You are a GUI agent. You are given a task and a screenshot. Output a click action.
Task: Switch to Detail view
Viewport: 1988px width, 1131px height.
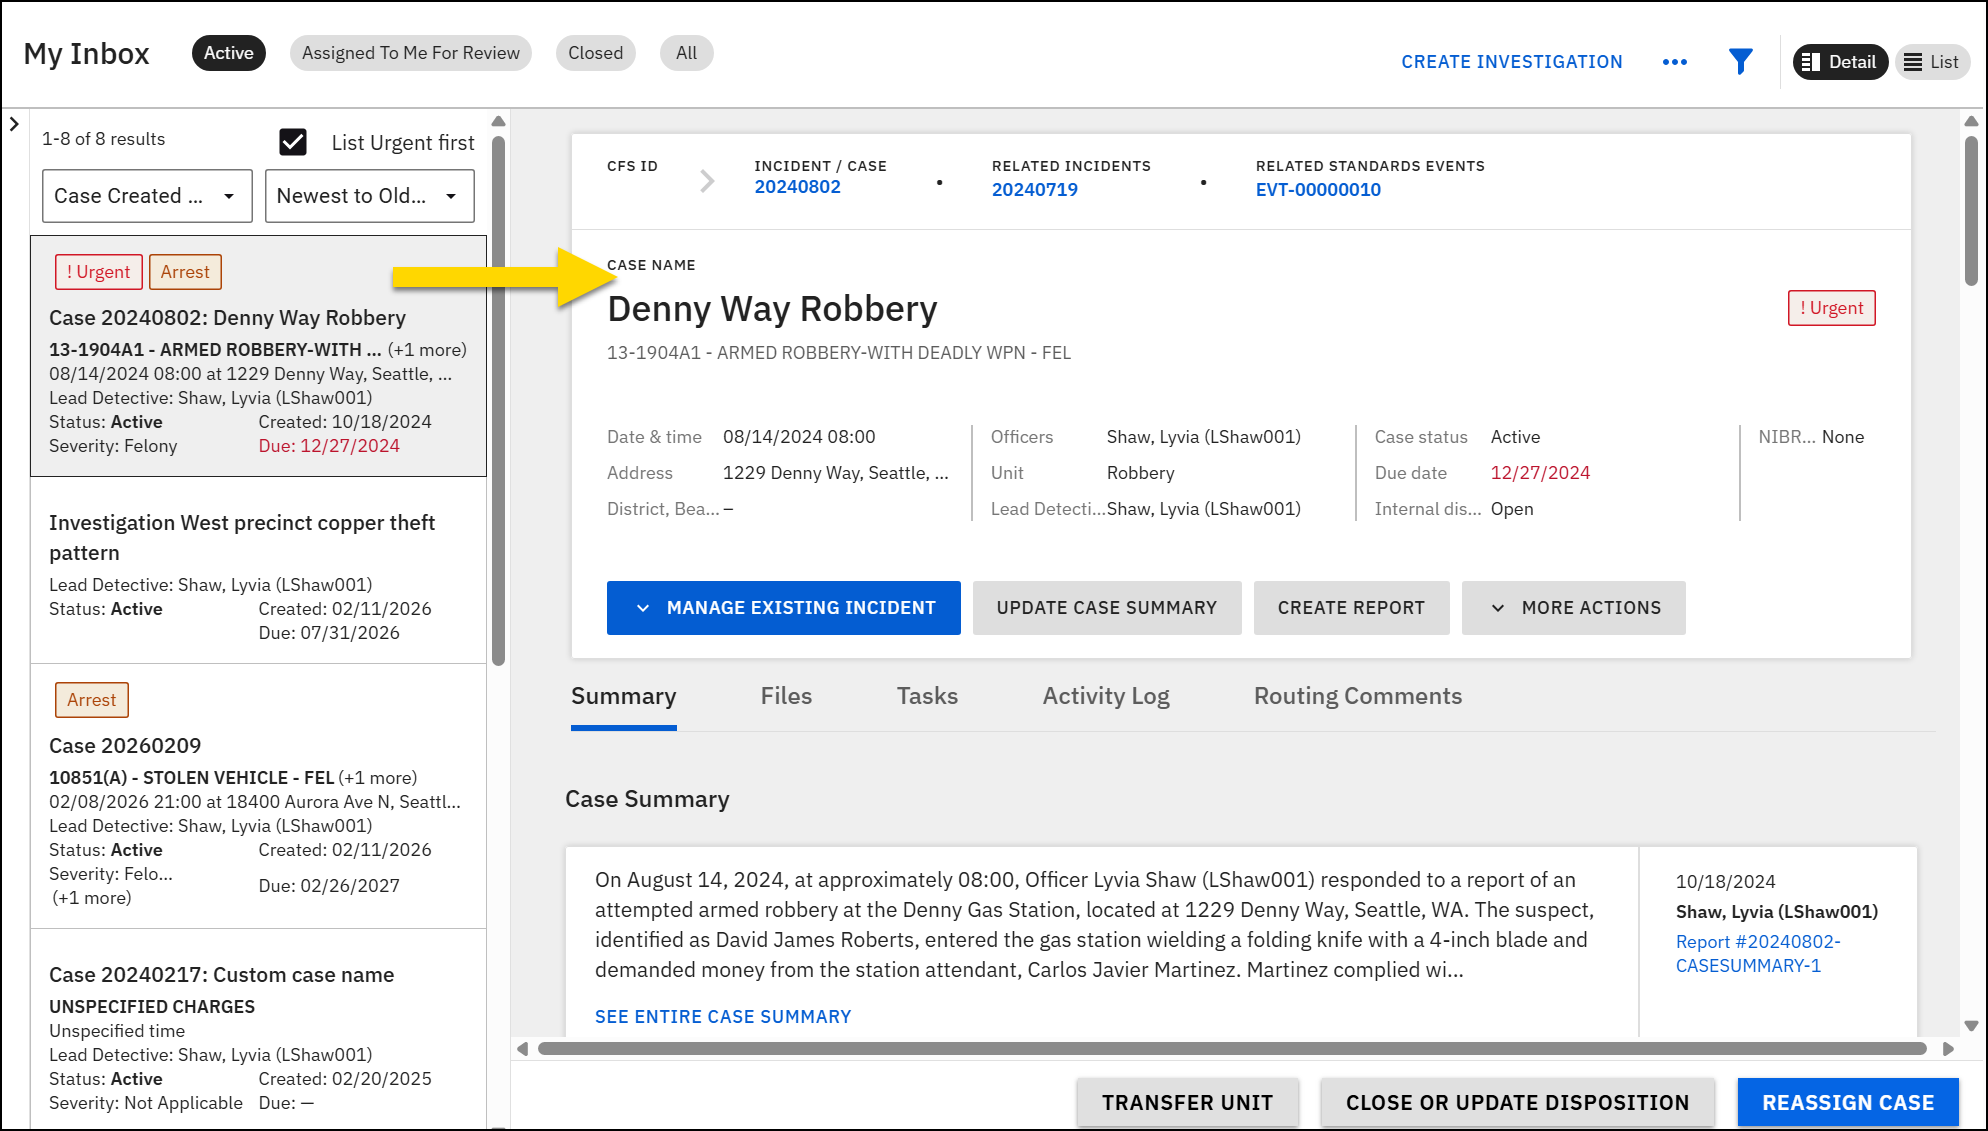pos(1840,62)
